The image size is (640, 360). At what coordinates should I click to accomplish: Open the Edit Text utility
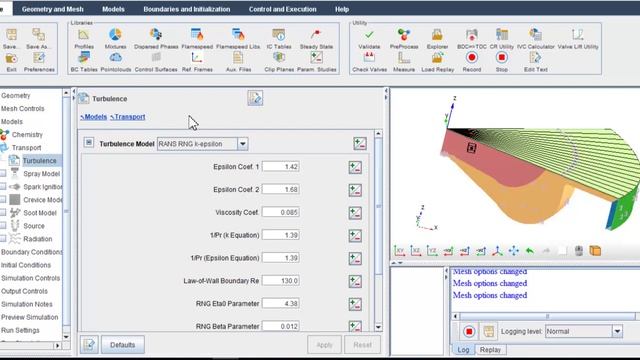(x=536, y=62)
